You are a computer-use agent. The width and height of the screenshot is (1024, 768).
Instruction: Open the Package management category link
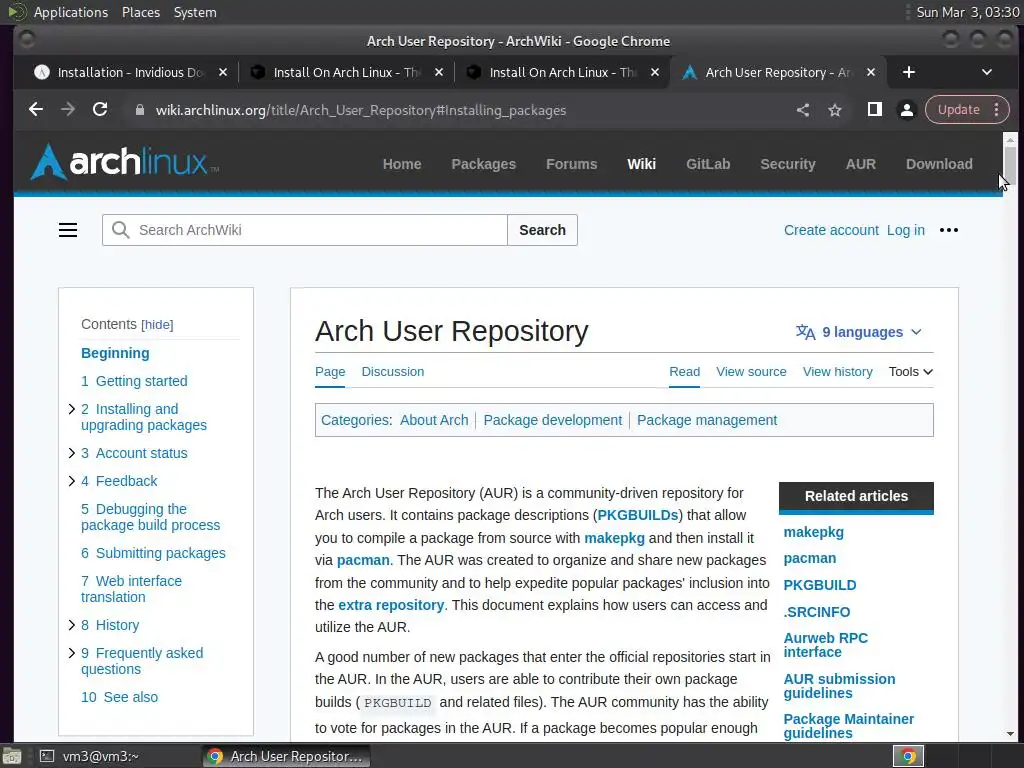pyautogui.click(x=707, y=420)
